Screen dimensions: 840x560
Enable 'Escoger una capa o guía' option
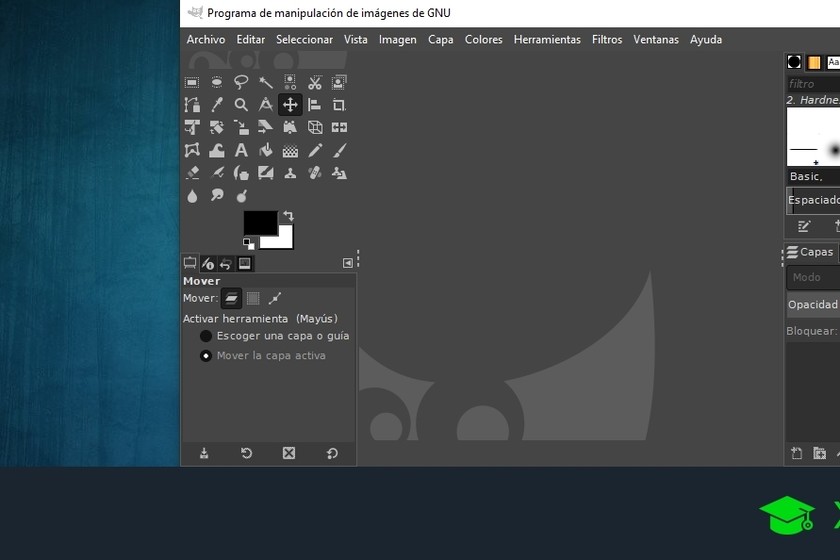[x=206, y=337]
